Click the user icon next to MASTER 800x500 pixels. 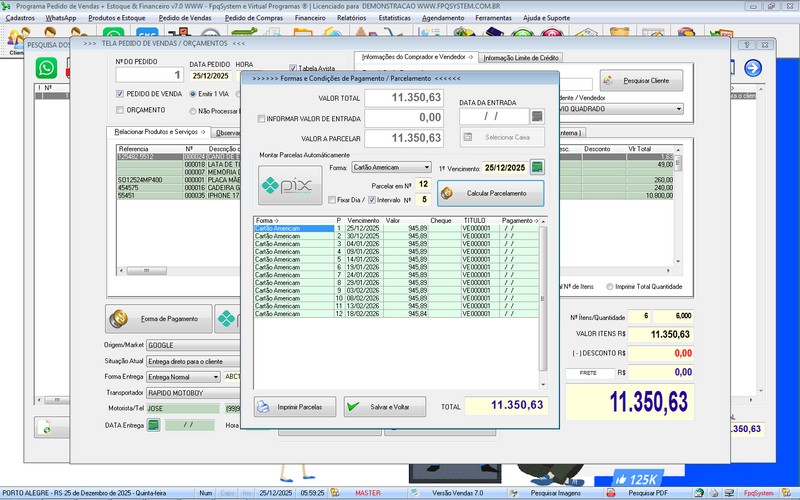[x=335, y=493]
